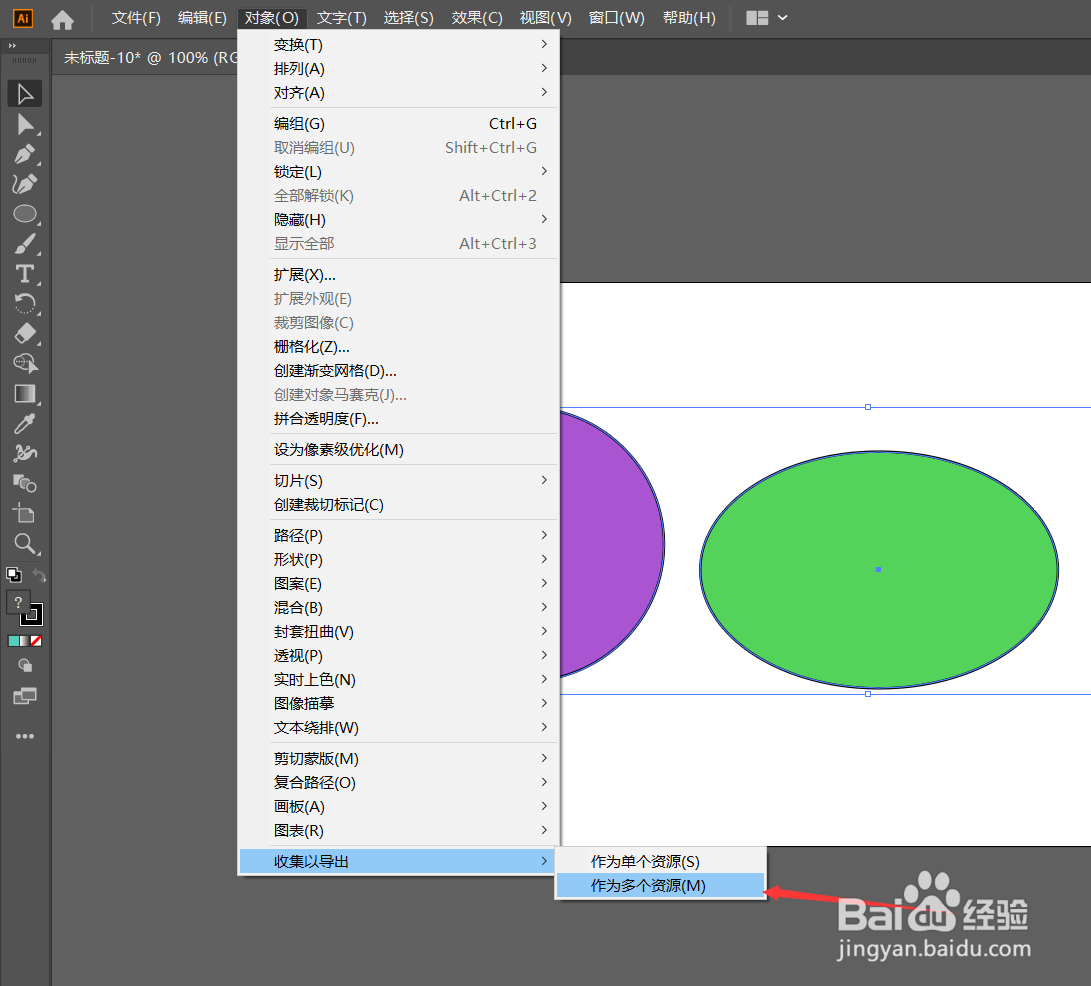
Task: Select the Pen tool
Action: (25, 154)
